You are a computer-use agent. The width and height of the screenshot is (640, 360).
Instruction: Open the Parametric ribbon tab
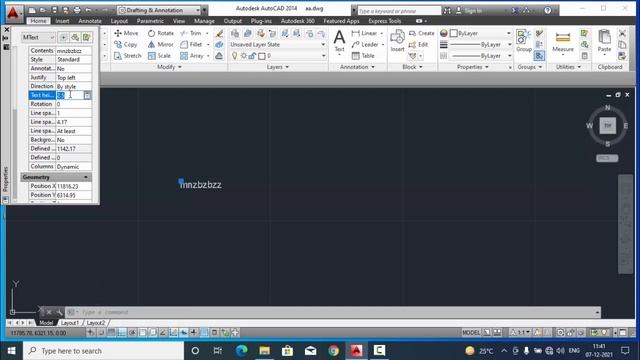[150, 21]
